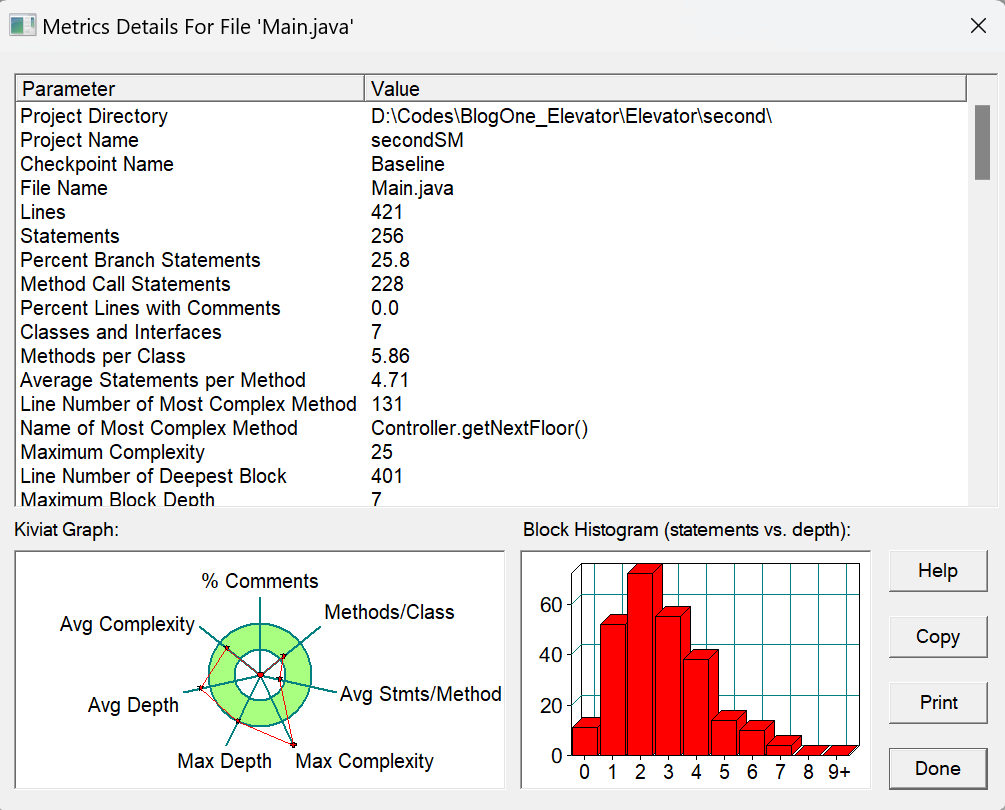Click the Value column header

(x=665, y=88)
